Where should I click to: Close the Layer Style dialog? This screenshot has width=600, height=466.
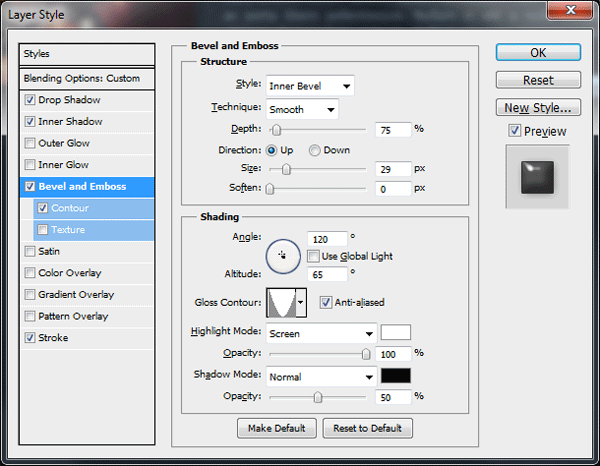click(x=570, y=10)
